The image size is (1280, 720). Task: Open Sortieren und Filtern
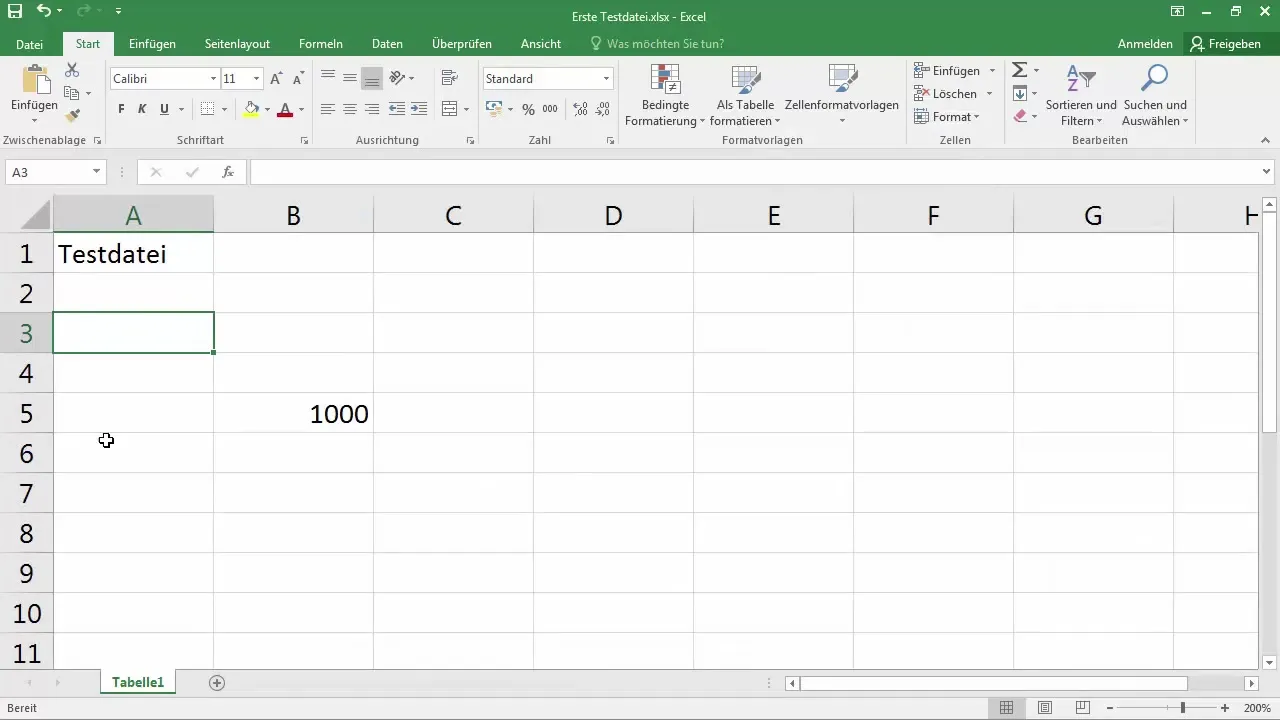[x=1081, y=96]
